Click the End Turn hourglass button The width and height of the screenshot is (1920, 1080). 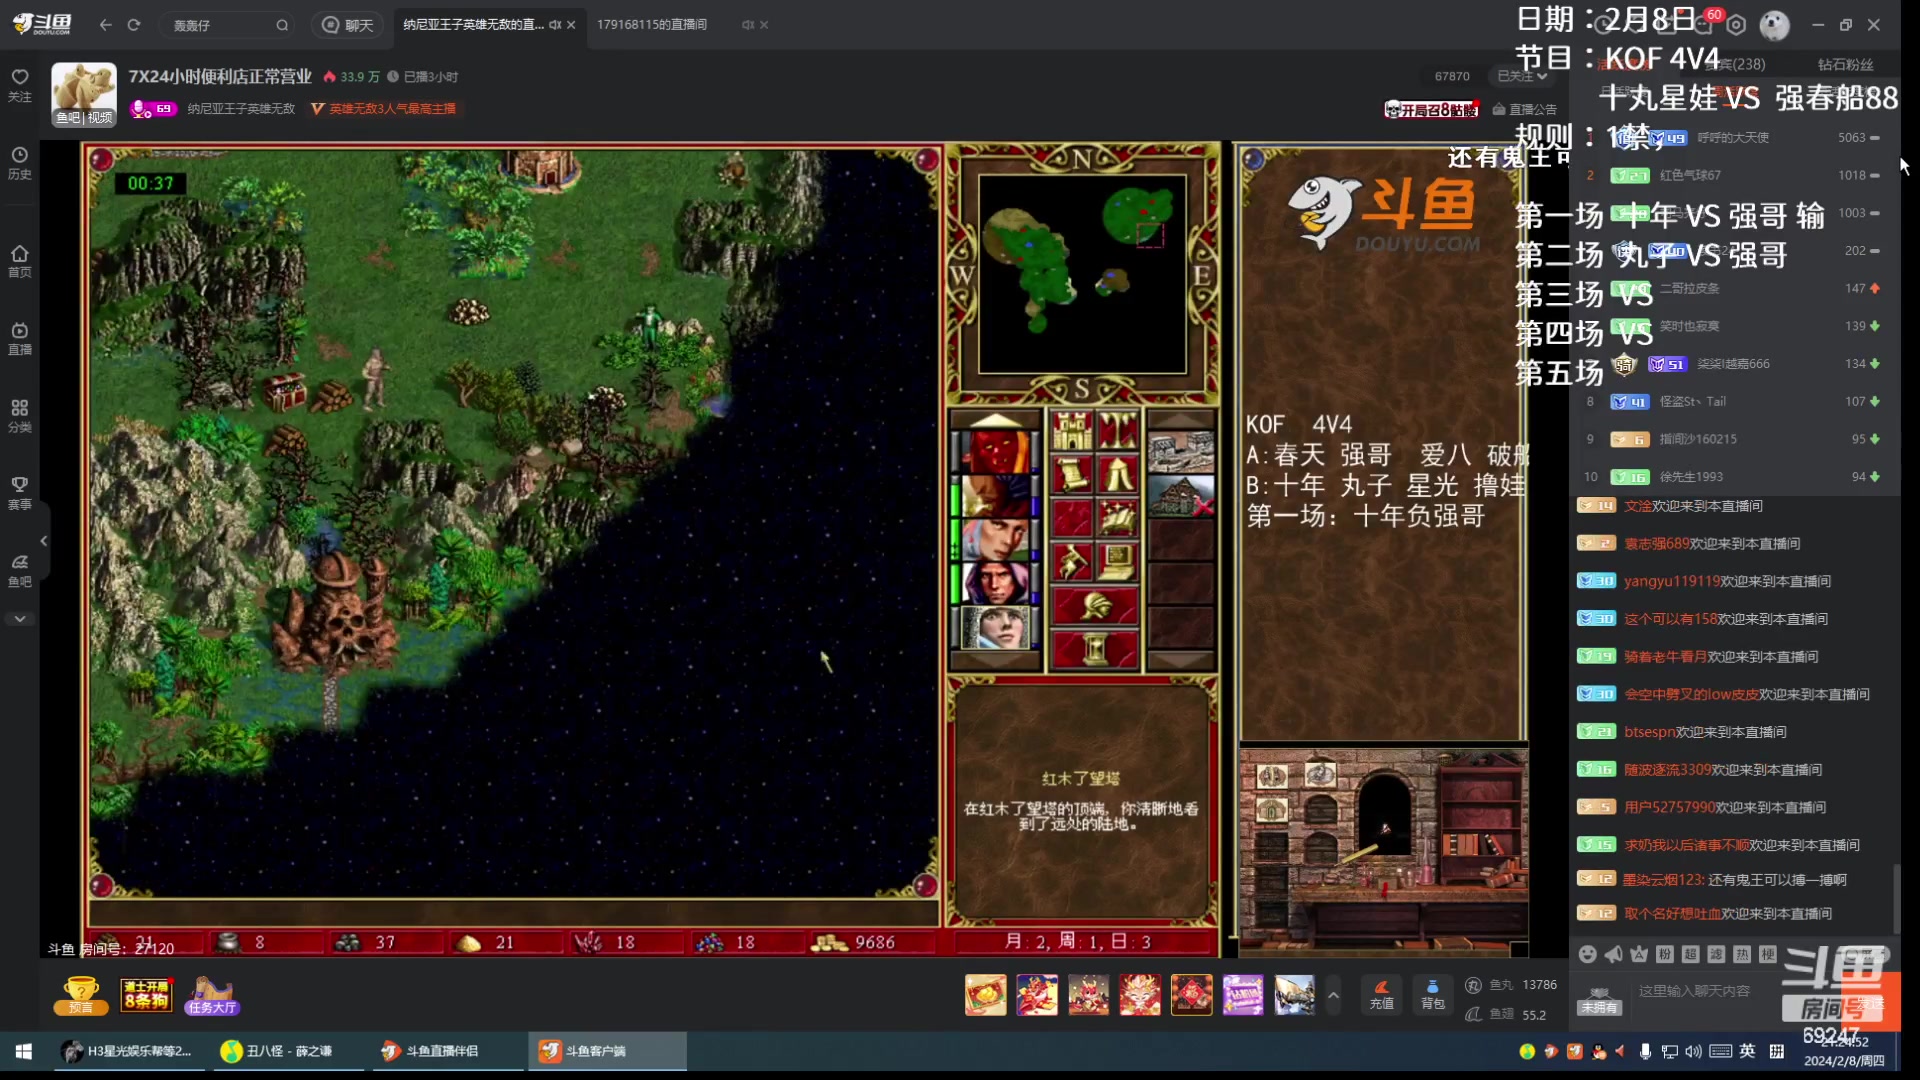(1095, 649)
